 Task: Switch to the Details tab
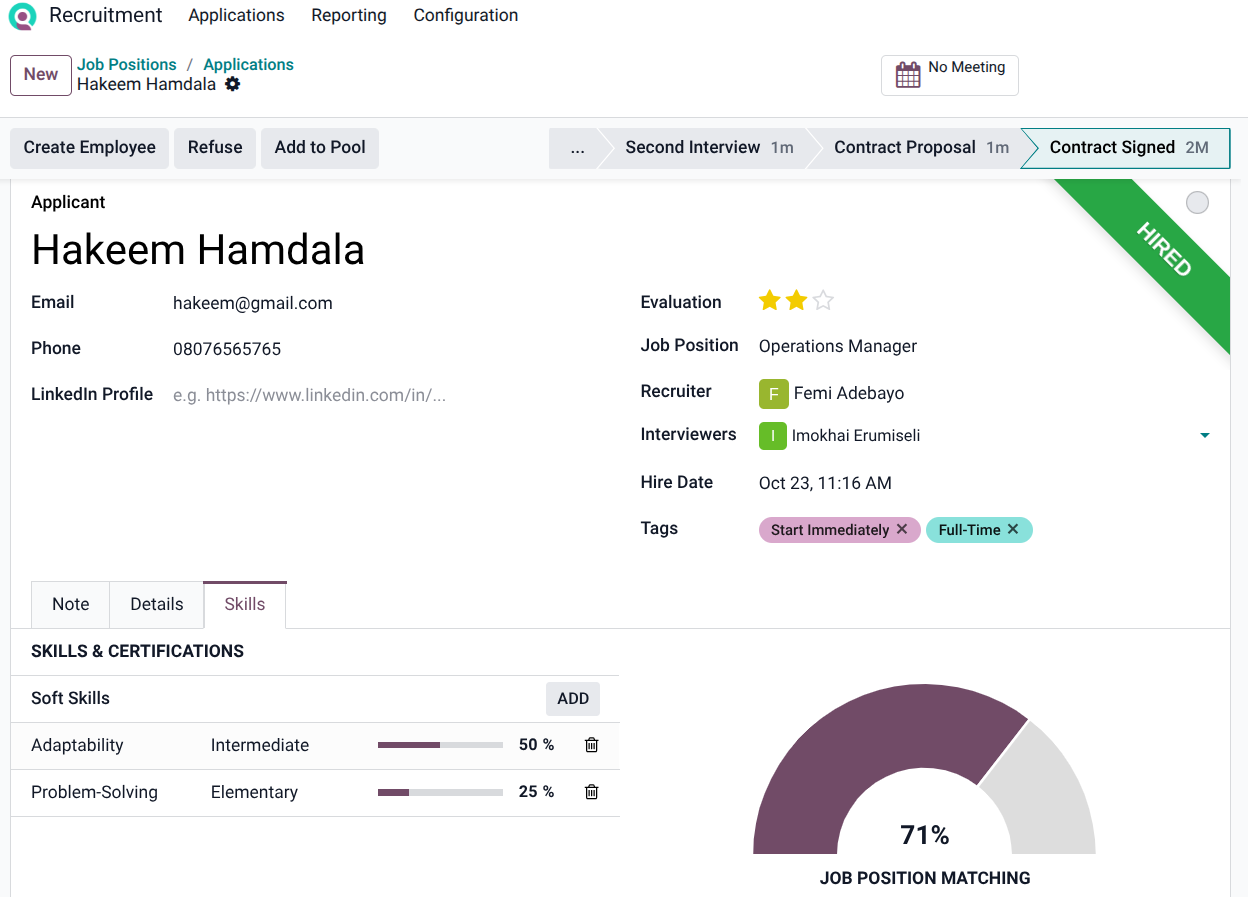pyautogui.click(x=156, y=604)
